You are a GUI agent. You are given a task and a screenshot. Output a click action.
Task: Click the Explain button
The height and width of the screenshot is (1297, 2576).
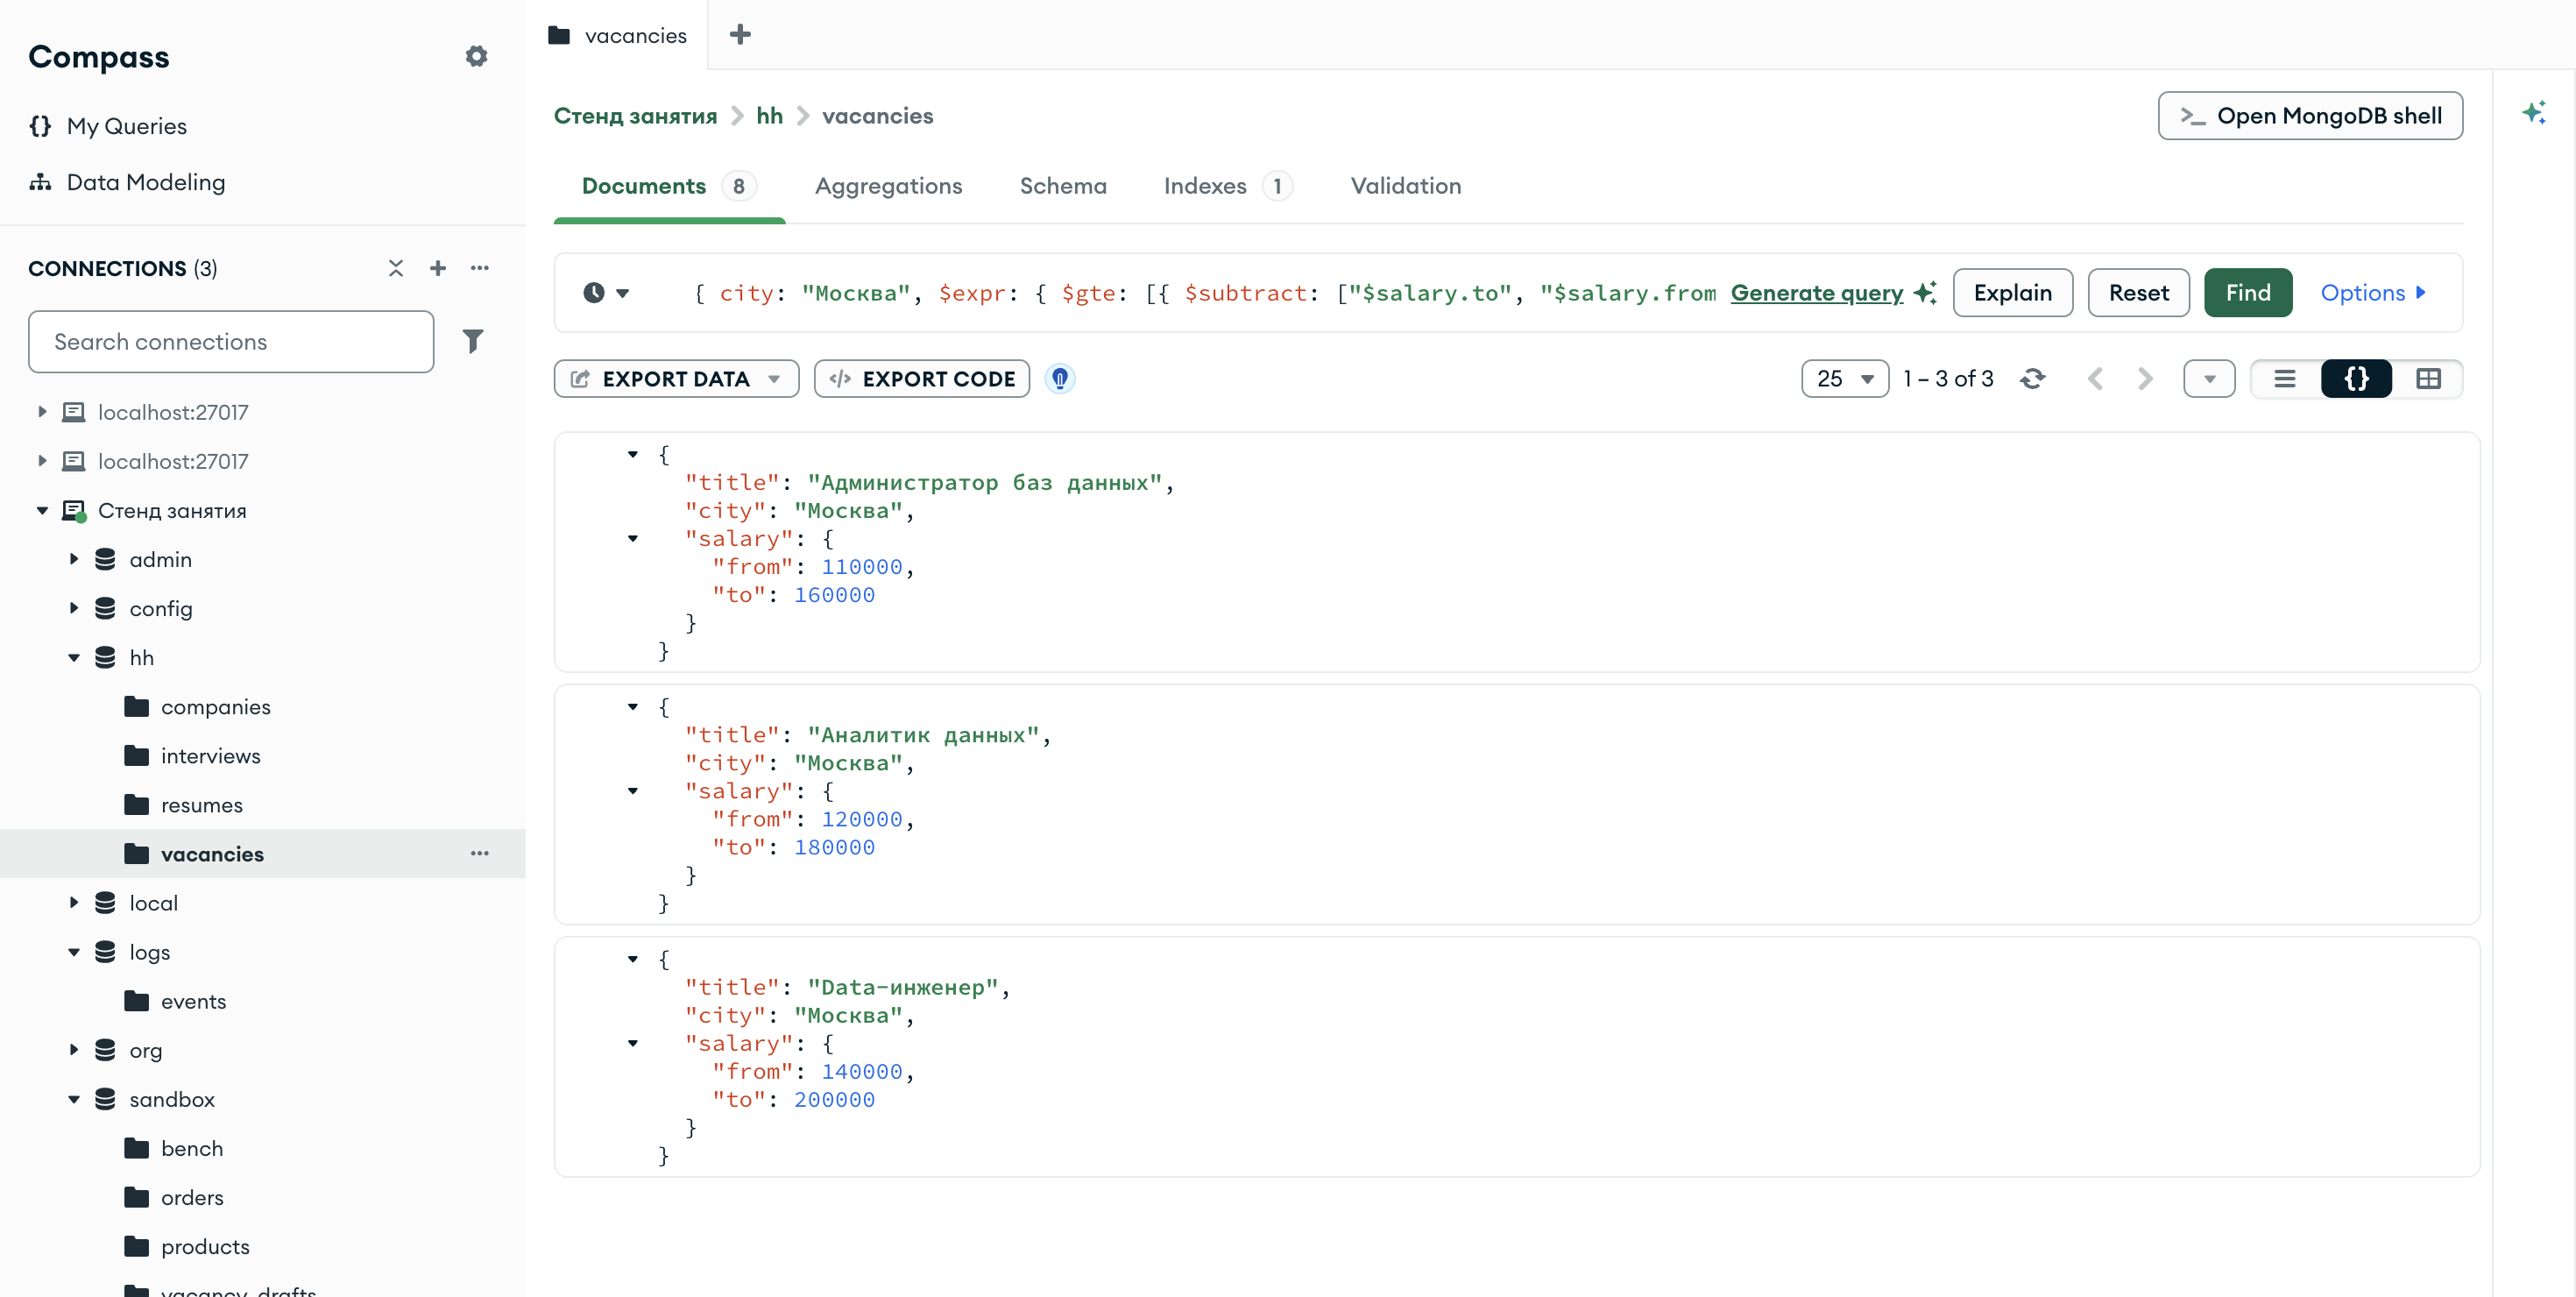[2012, 292]
